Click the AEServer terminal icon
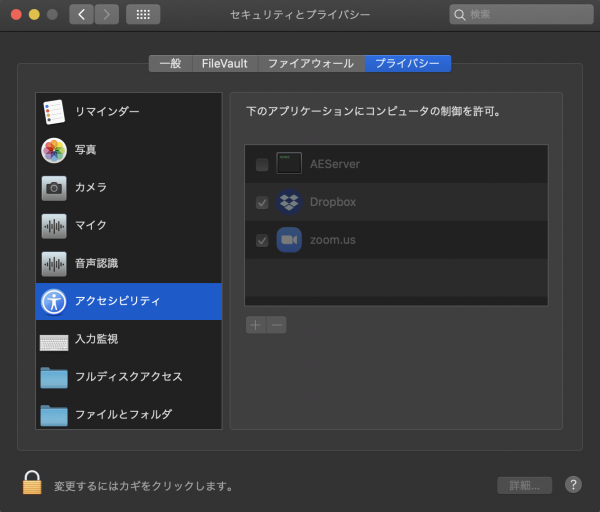The width and height of the screenshot is (600, 512). pos(289,163)
